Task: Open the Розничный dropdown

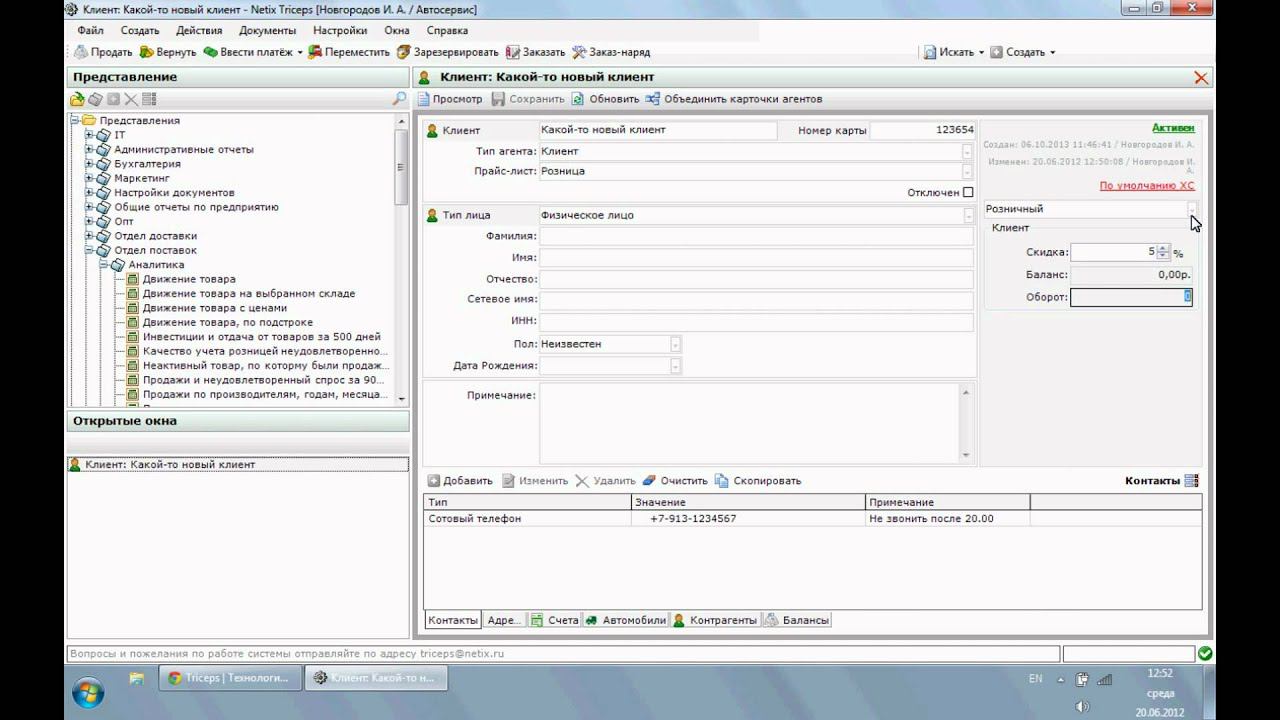Action: tap(1192, 209)
